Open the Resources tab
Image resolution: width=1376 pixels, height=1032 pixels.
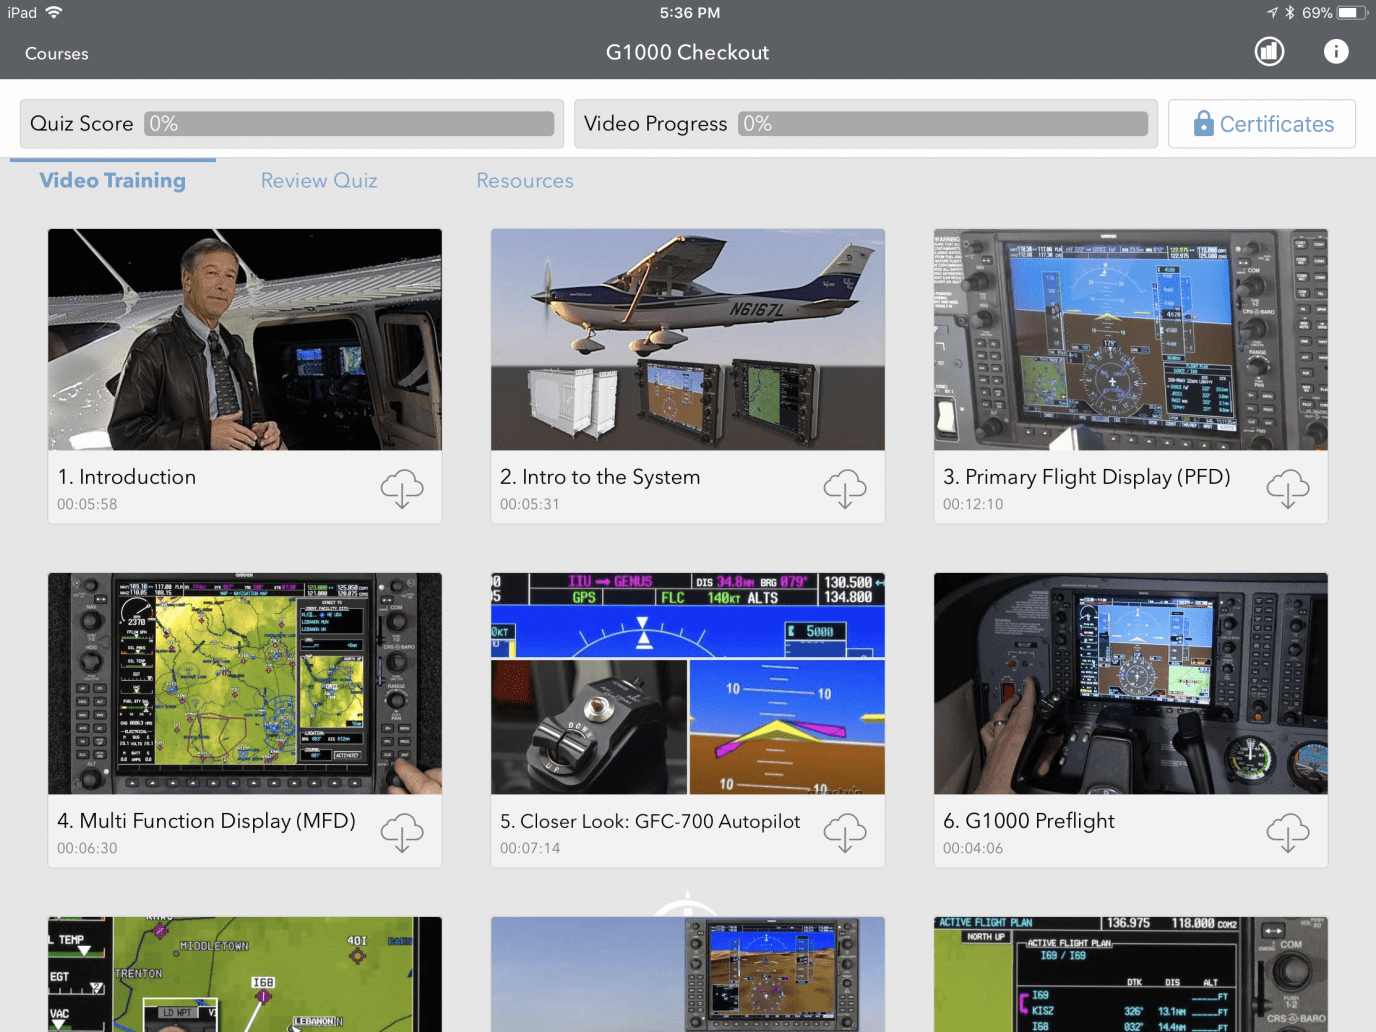(x=524, y=180)
